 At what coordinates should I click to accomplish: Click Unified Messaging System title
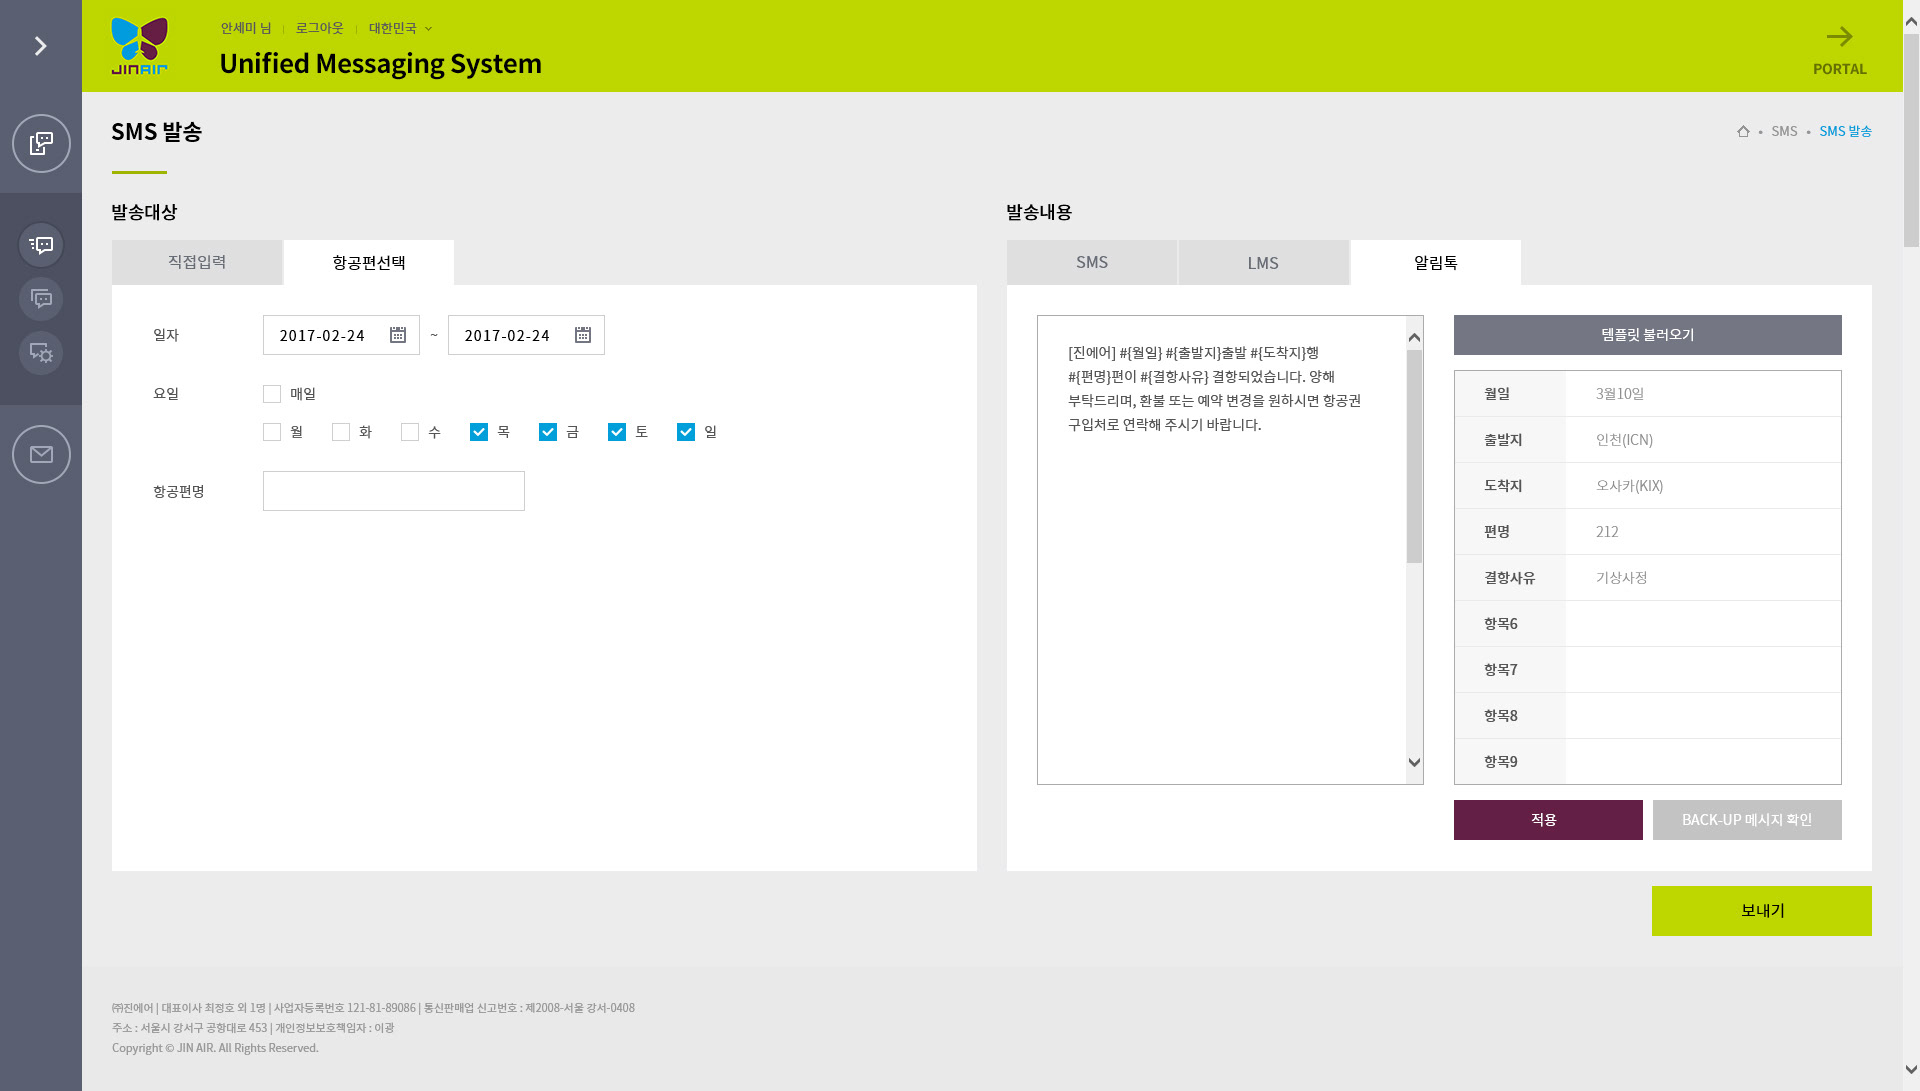[380, 63]
